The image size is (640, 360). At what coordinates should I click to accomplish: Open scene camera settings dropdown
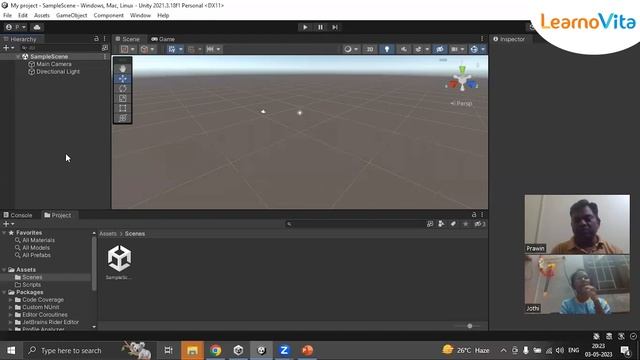[458, 49]
